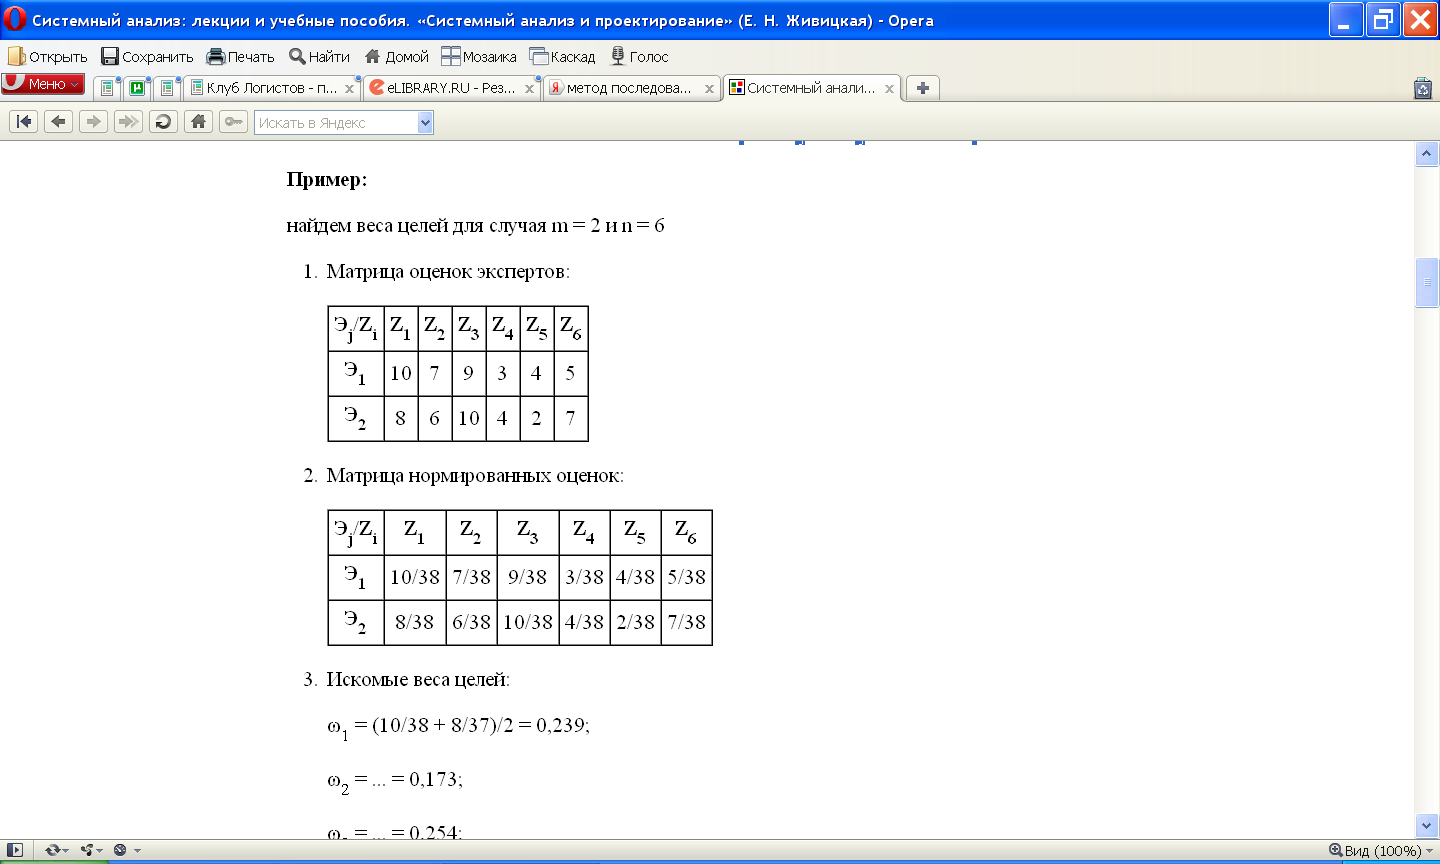Click the Opera Turbo status icon
Screen dimensions: 1440x864
coord(120,850)
